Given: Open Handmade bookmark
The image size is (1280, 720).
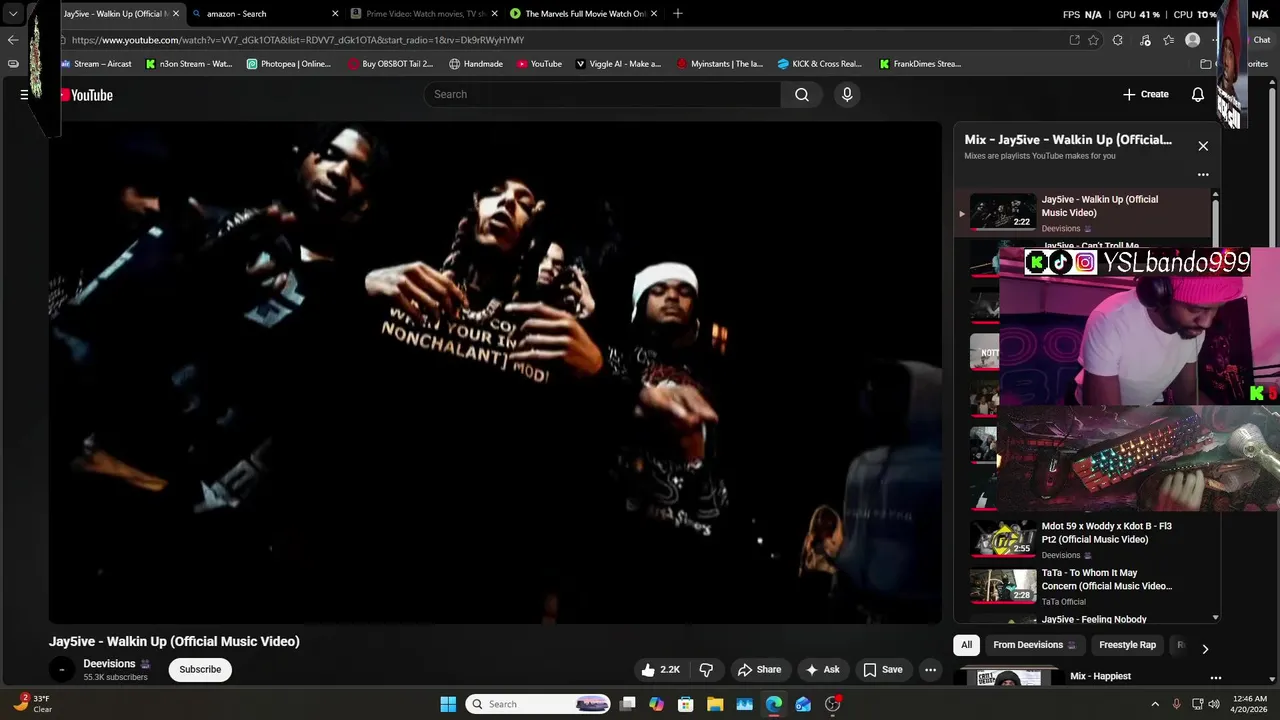Looking at the screenshot, I should point(476,64).
